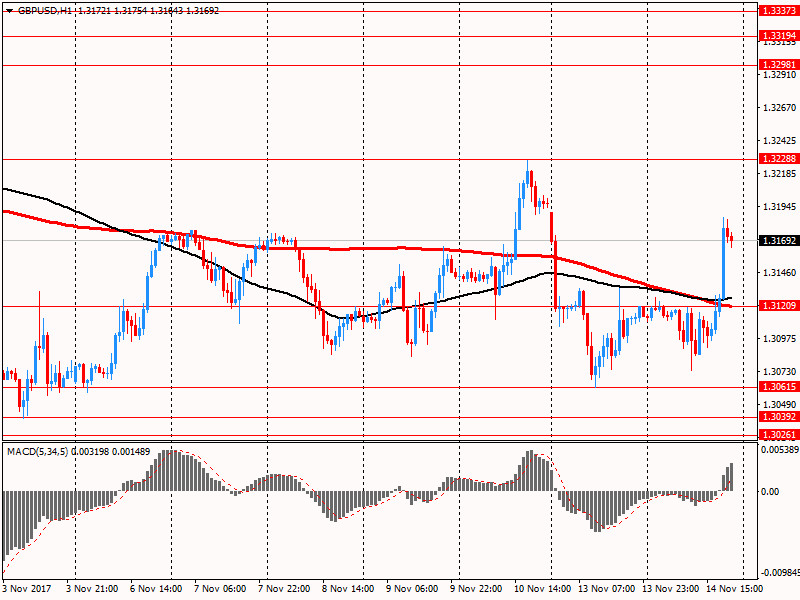Click the current price label 1.31692

point(779,240)
